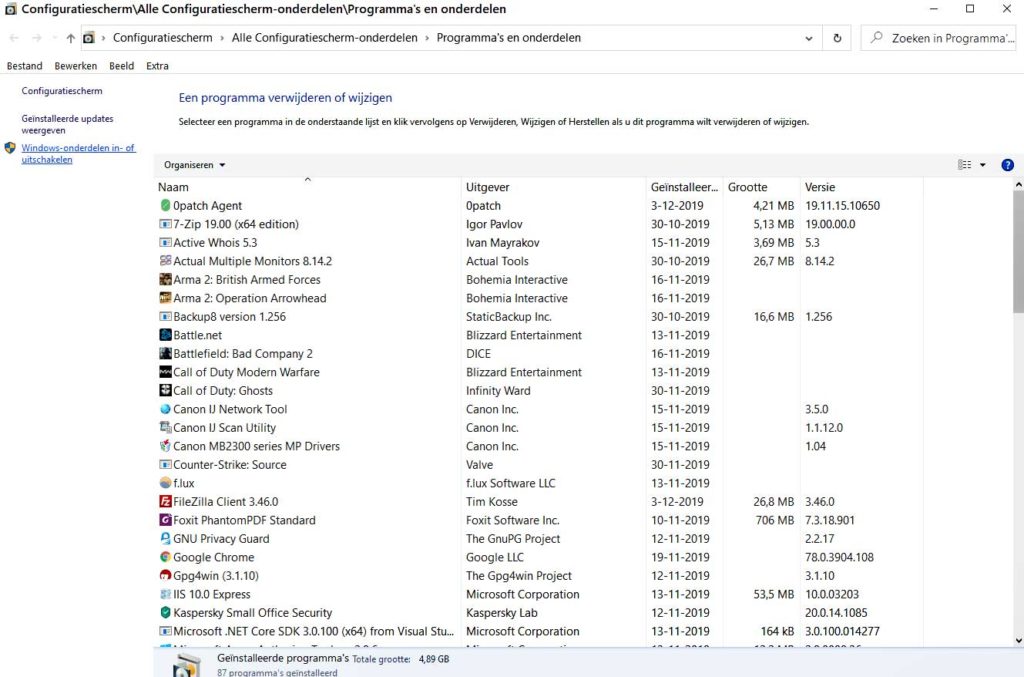Click the 0patch Agent program icon
Screen dimensions: 1024x677
[x=165, y=206]
